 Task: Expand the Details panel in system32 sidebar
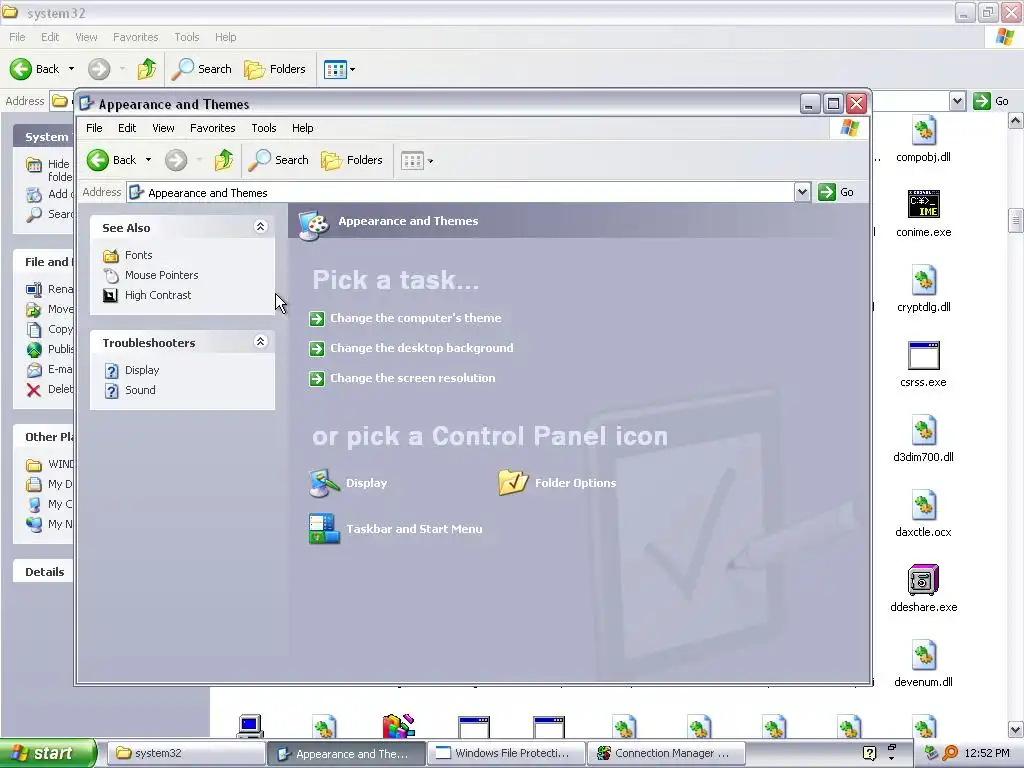tap(44, 571)
